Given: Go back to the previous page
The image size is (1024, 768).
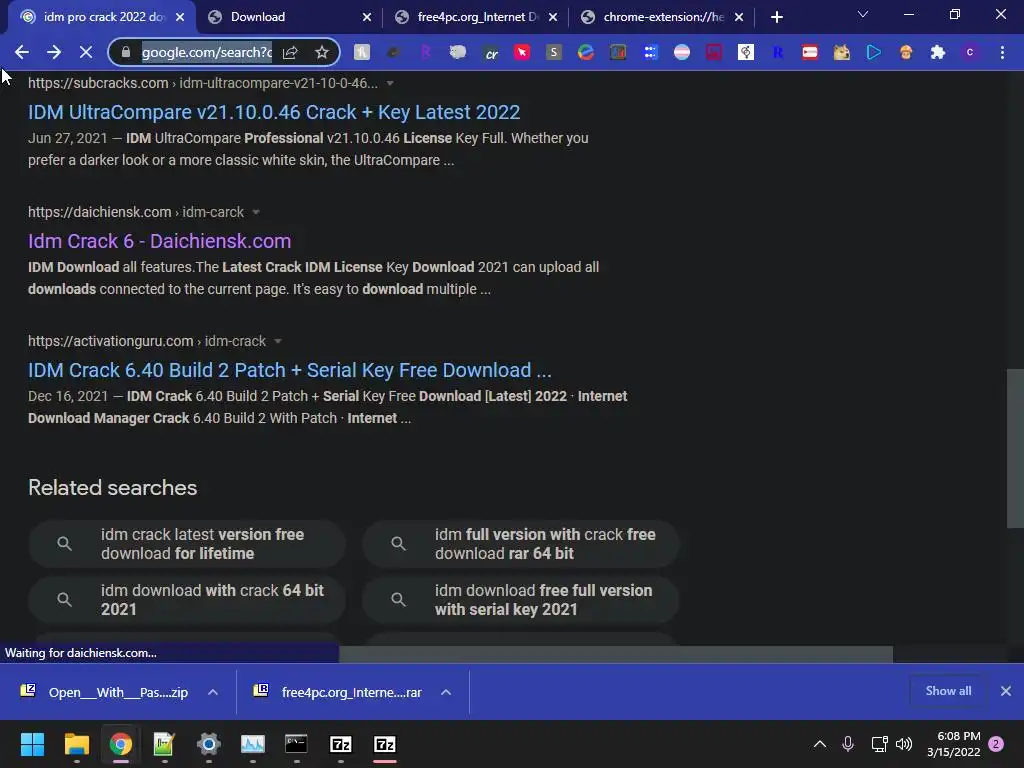Looking at the screenshot, I should point(22,52).
